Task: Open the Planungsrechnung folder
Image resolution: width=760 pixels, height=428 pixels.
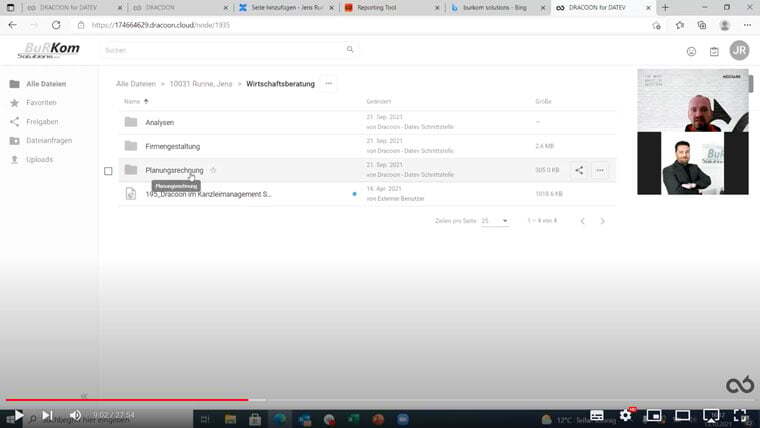Action: pos(174,170)
